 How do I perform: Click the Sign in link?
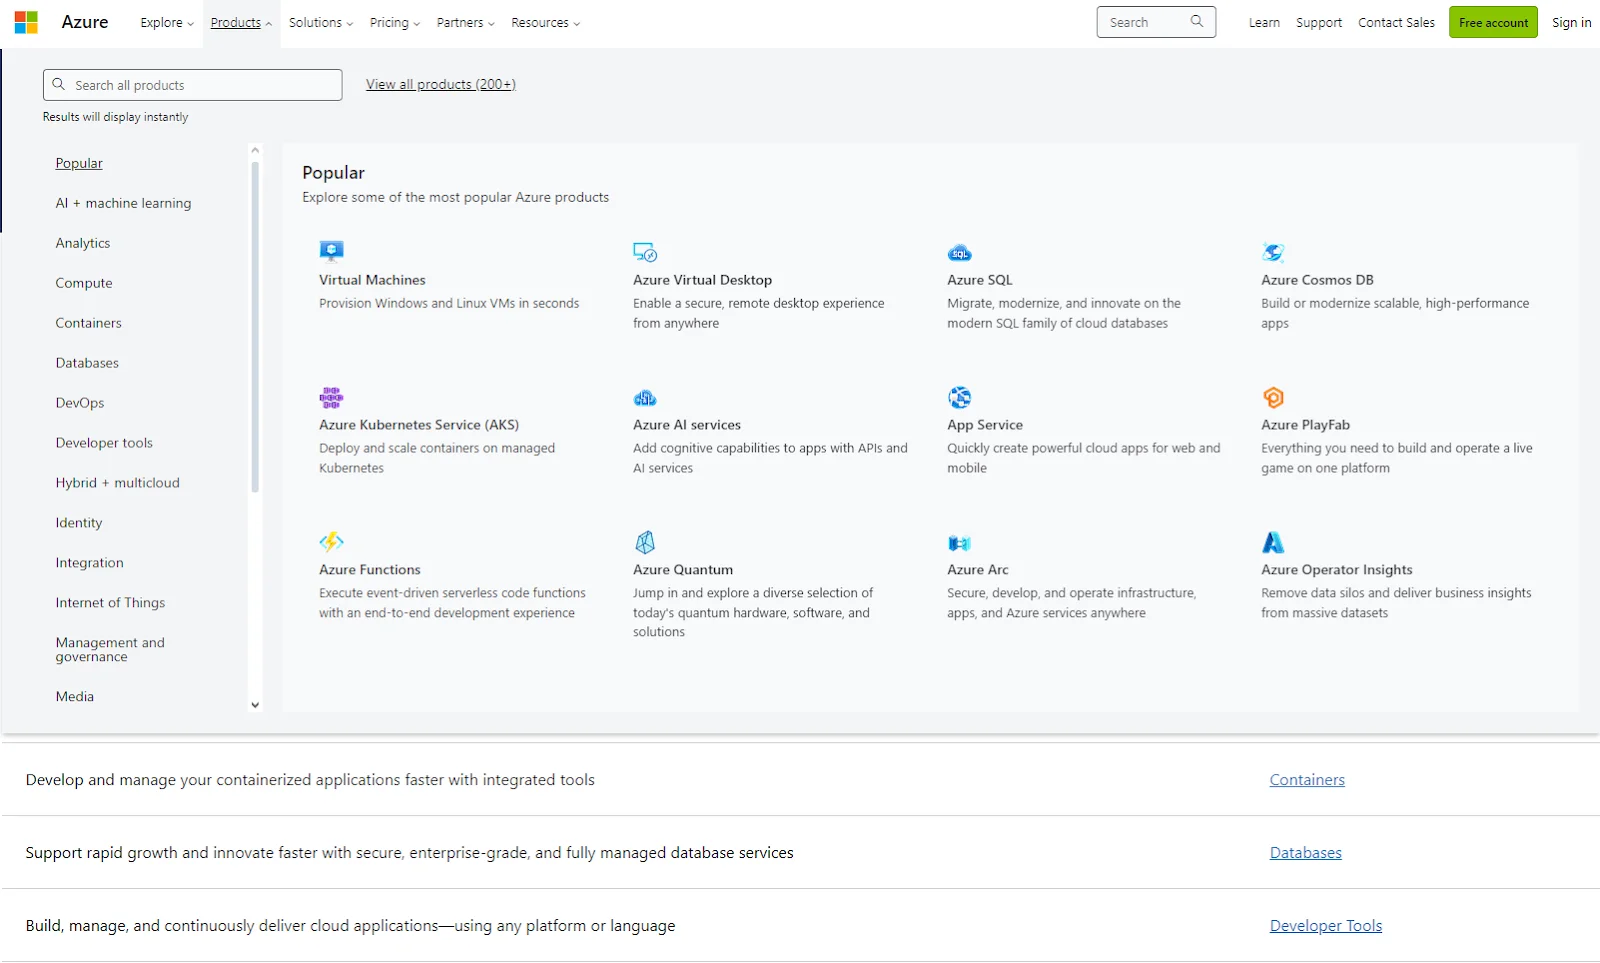coord(1571,22)
